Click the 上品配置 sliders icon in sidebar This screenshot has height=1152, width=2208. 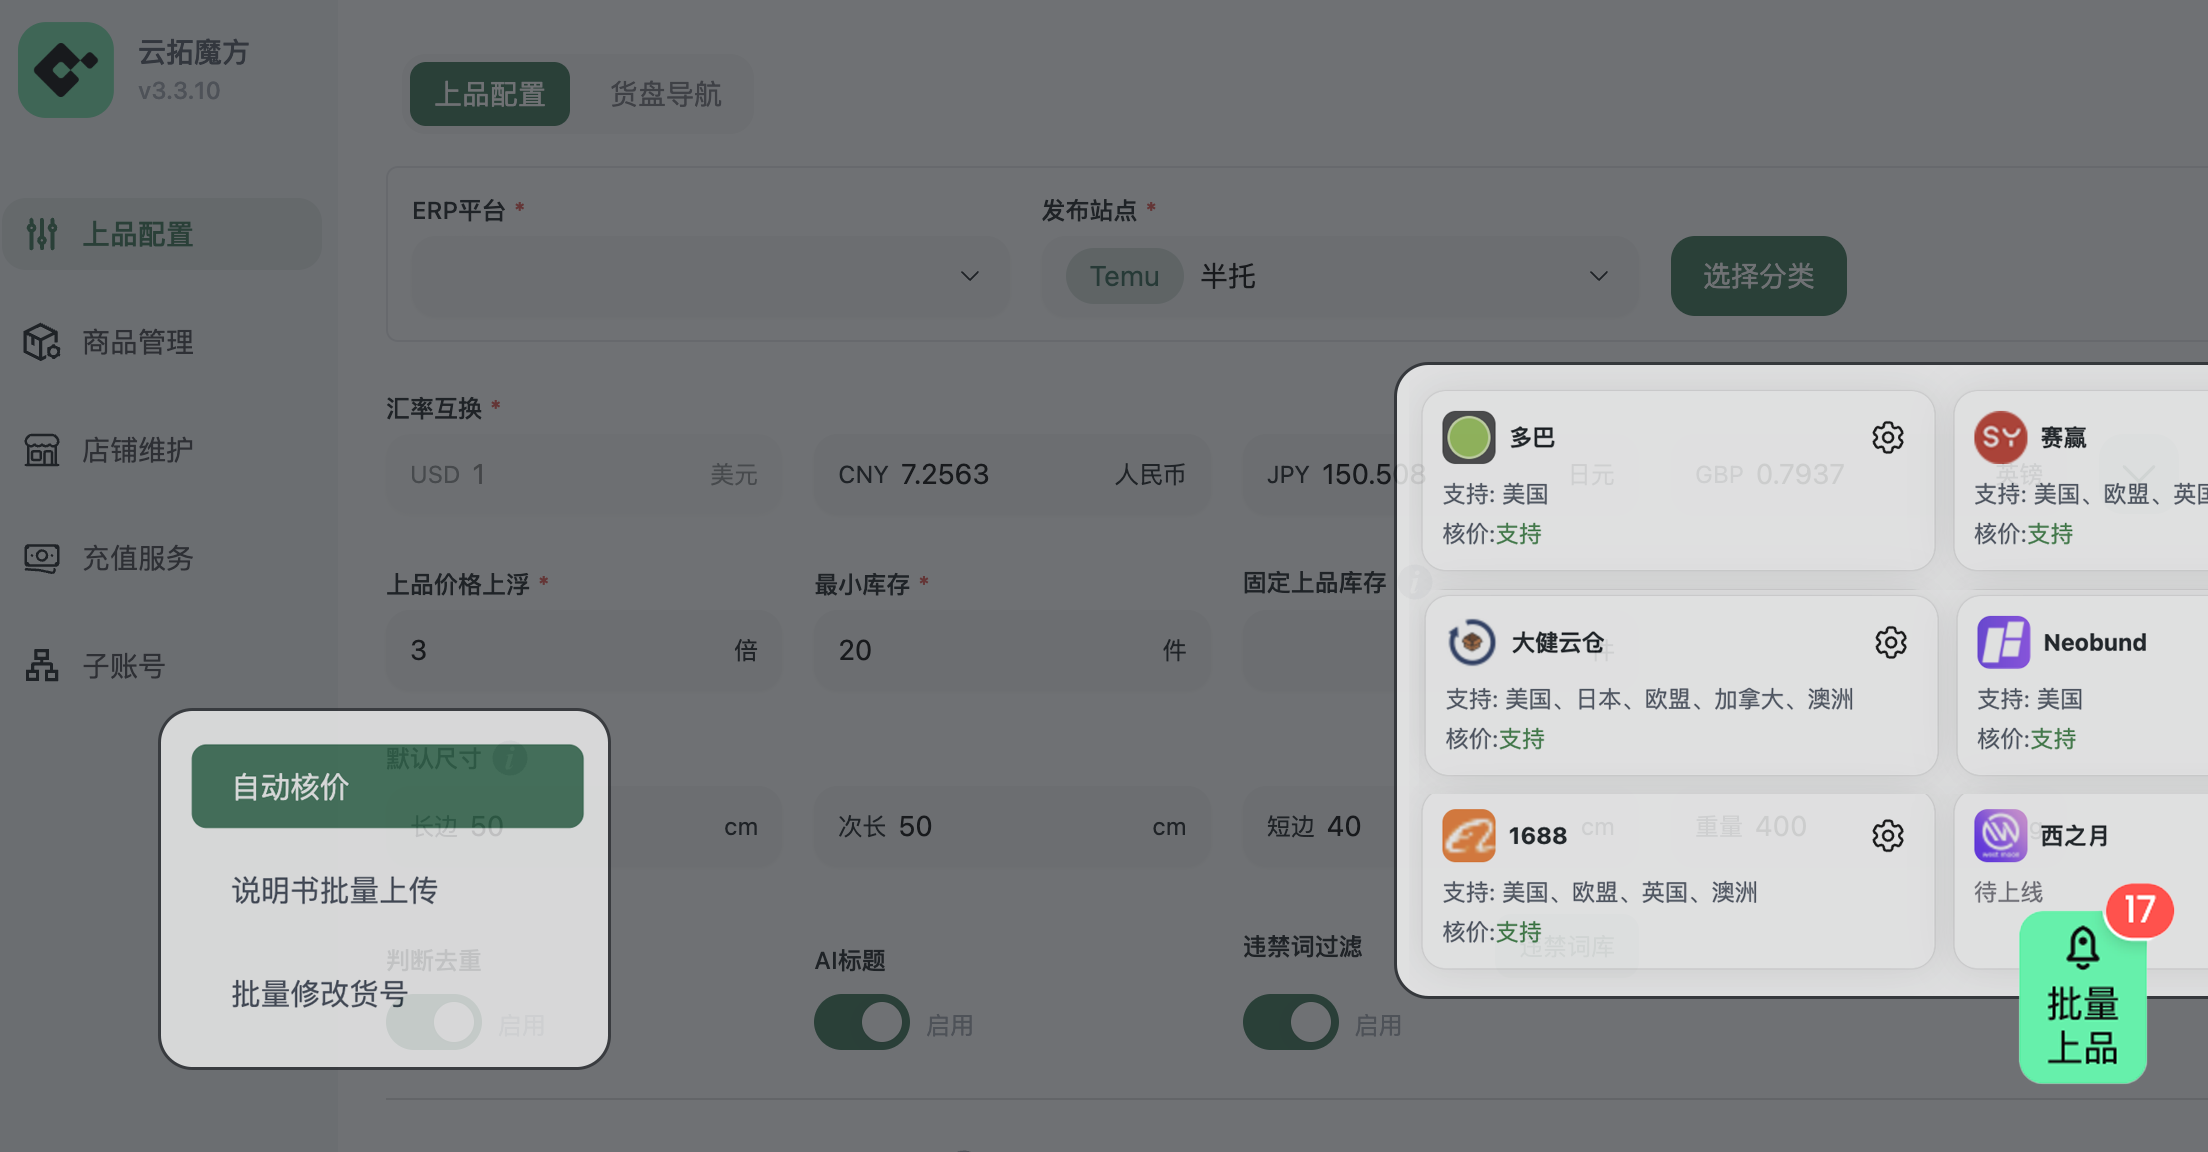pos(42,234)
